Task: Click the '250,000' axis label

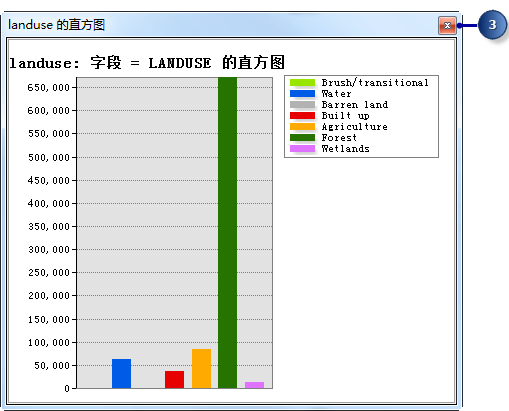Action: pos(49,273)
